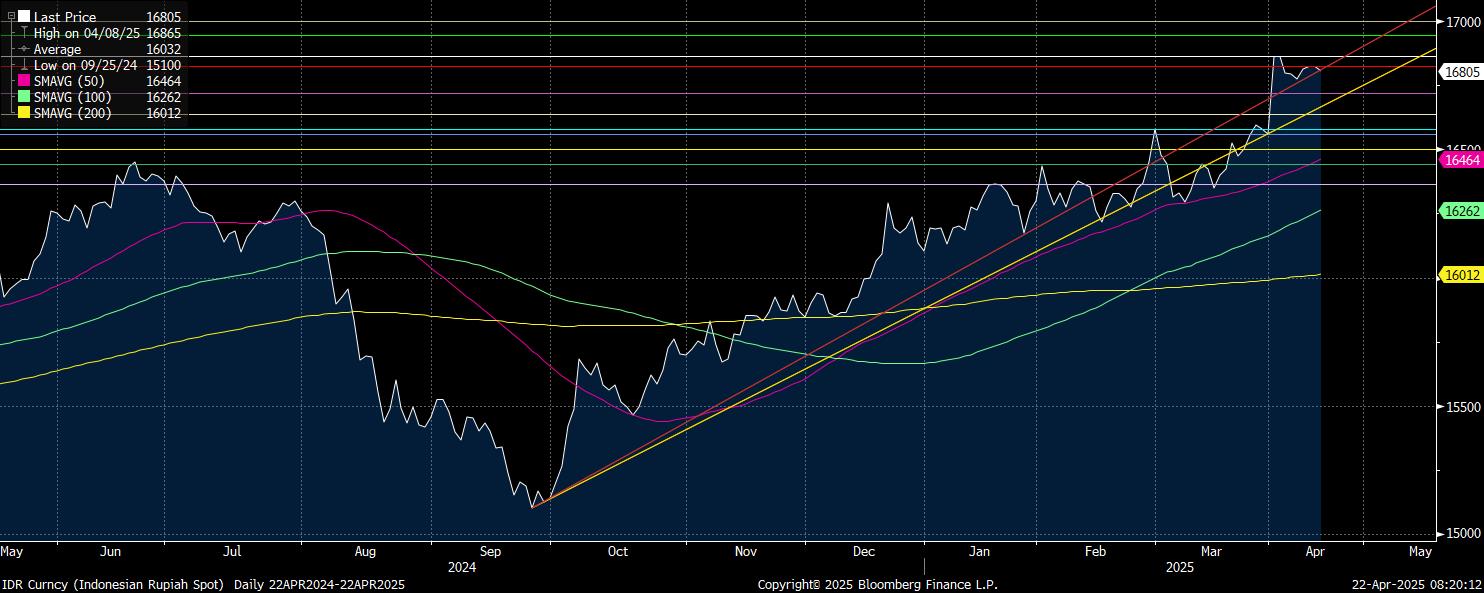The width and height of the screenshot is (1484, 593).
Task: Click the Last Price legend label
Action: coord(65,17)
